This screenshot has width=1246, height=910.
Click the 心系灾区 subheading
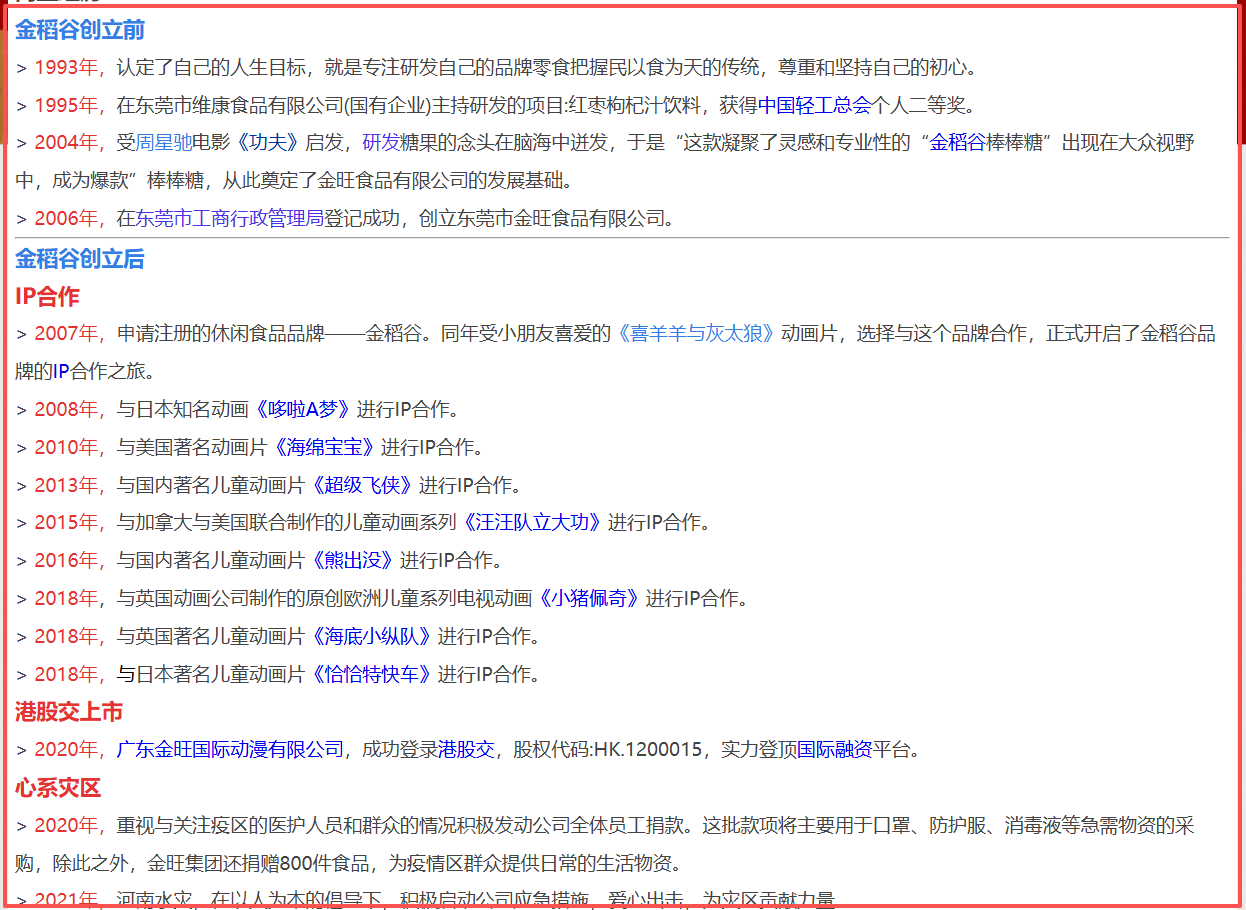point(58,788)
